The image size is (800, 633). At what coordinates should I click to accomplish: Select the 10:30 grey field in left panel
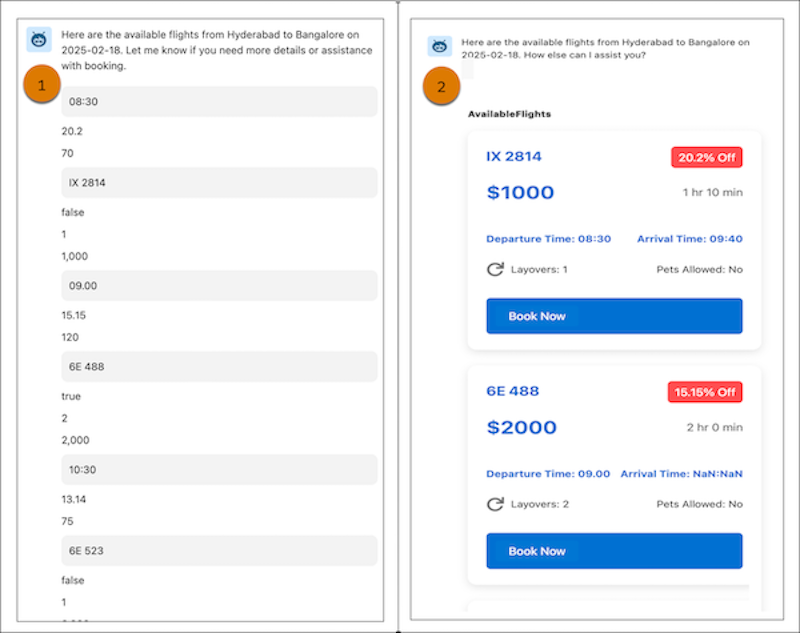click(x=219, y=470)
